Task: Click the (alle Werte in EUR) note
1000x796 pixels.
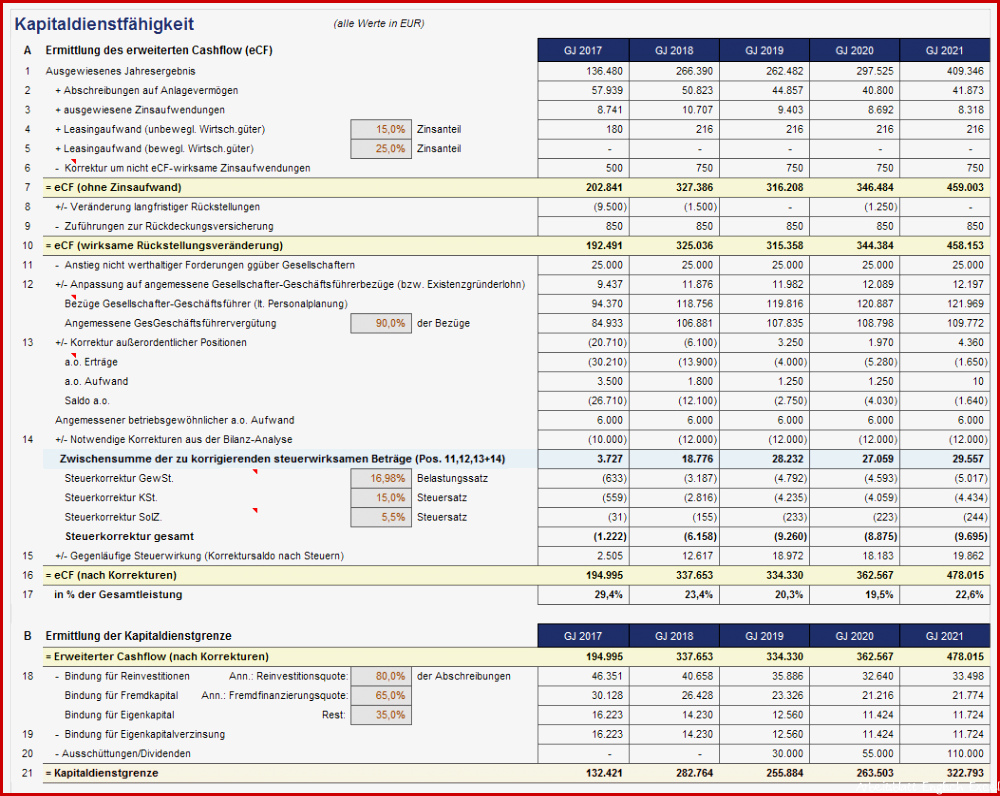Action: [x=379, y=24]
